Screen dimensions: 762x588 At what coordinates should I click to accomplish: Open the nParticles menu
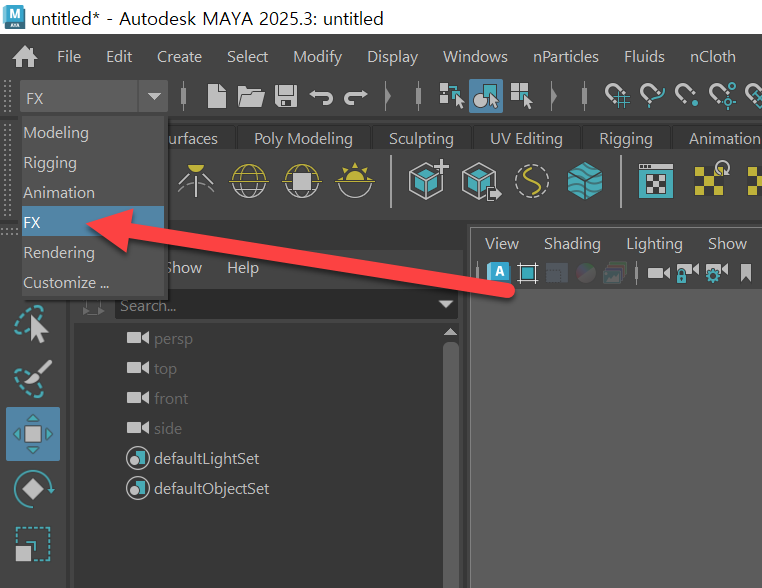coord(566,57)
